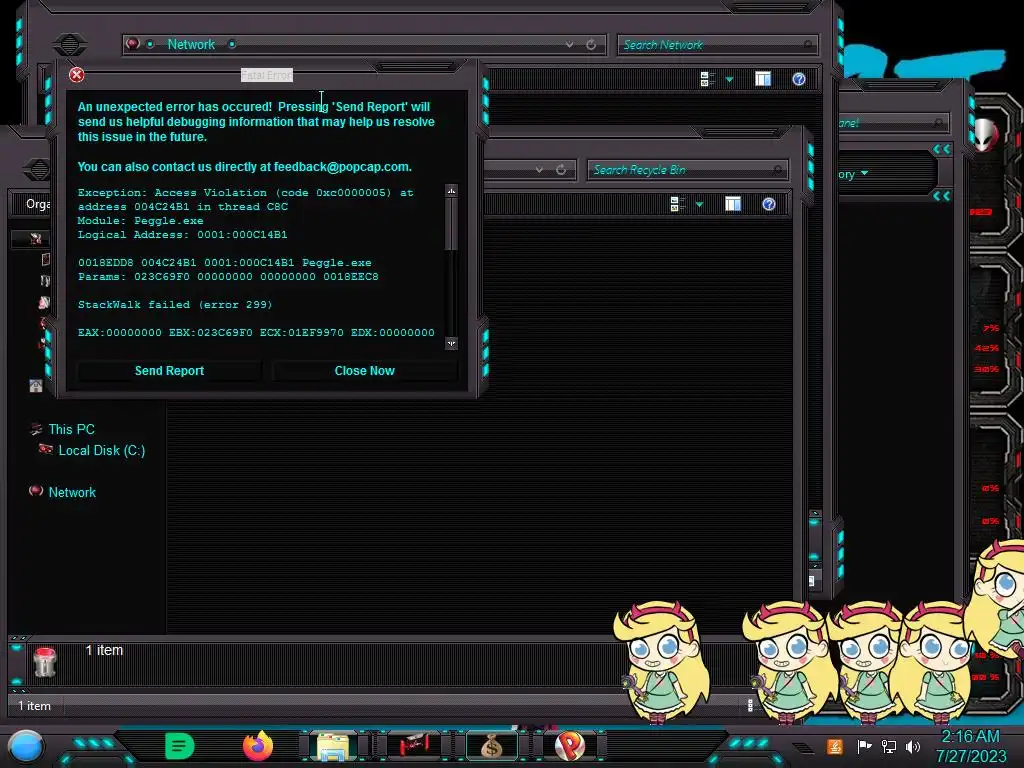The height and width of the screenshot is (768, 1024).
Task: Refresh the Network window address bar
Action: coord(591,44)
